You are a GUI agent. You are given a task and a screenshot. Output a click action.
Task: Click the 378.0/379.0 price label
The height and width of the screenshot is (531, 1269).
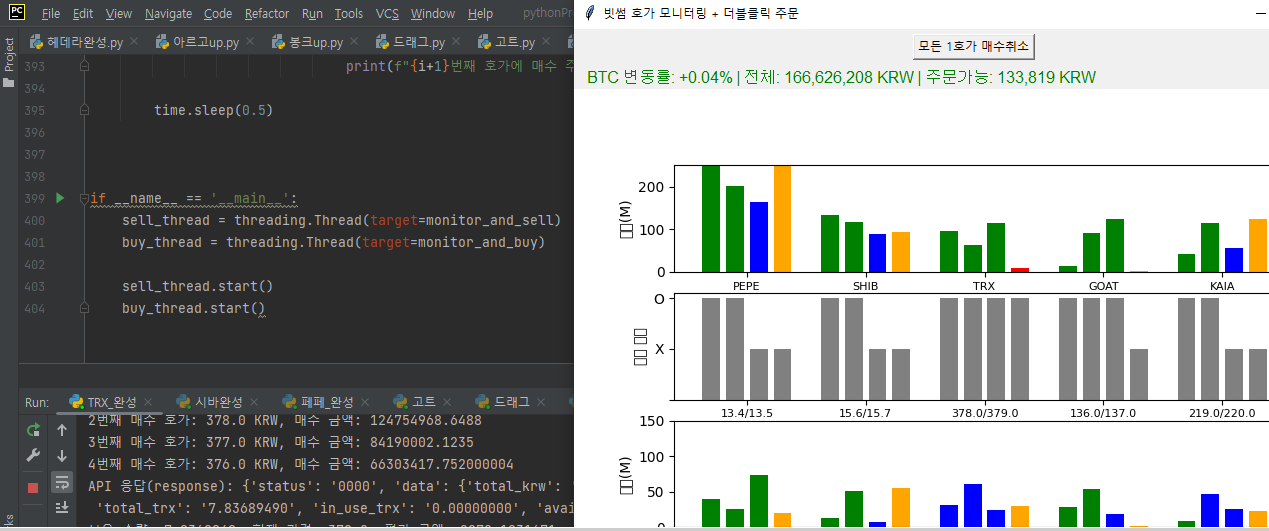(x=985, y=413)
